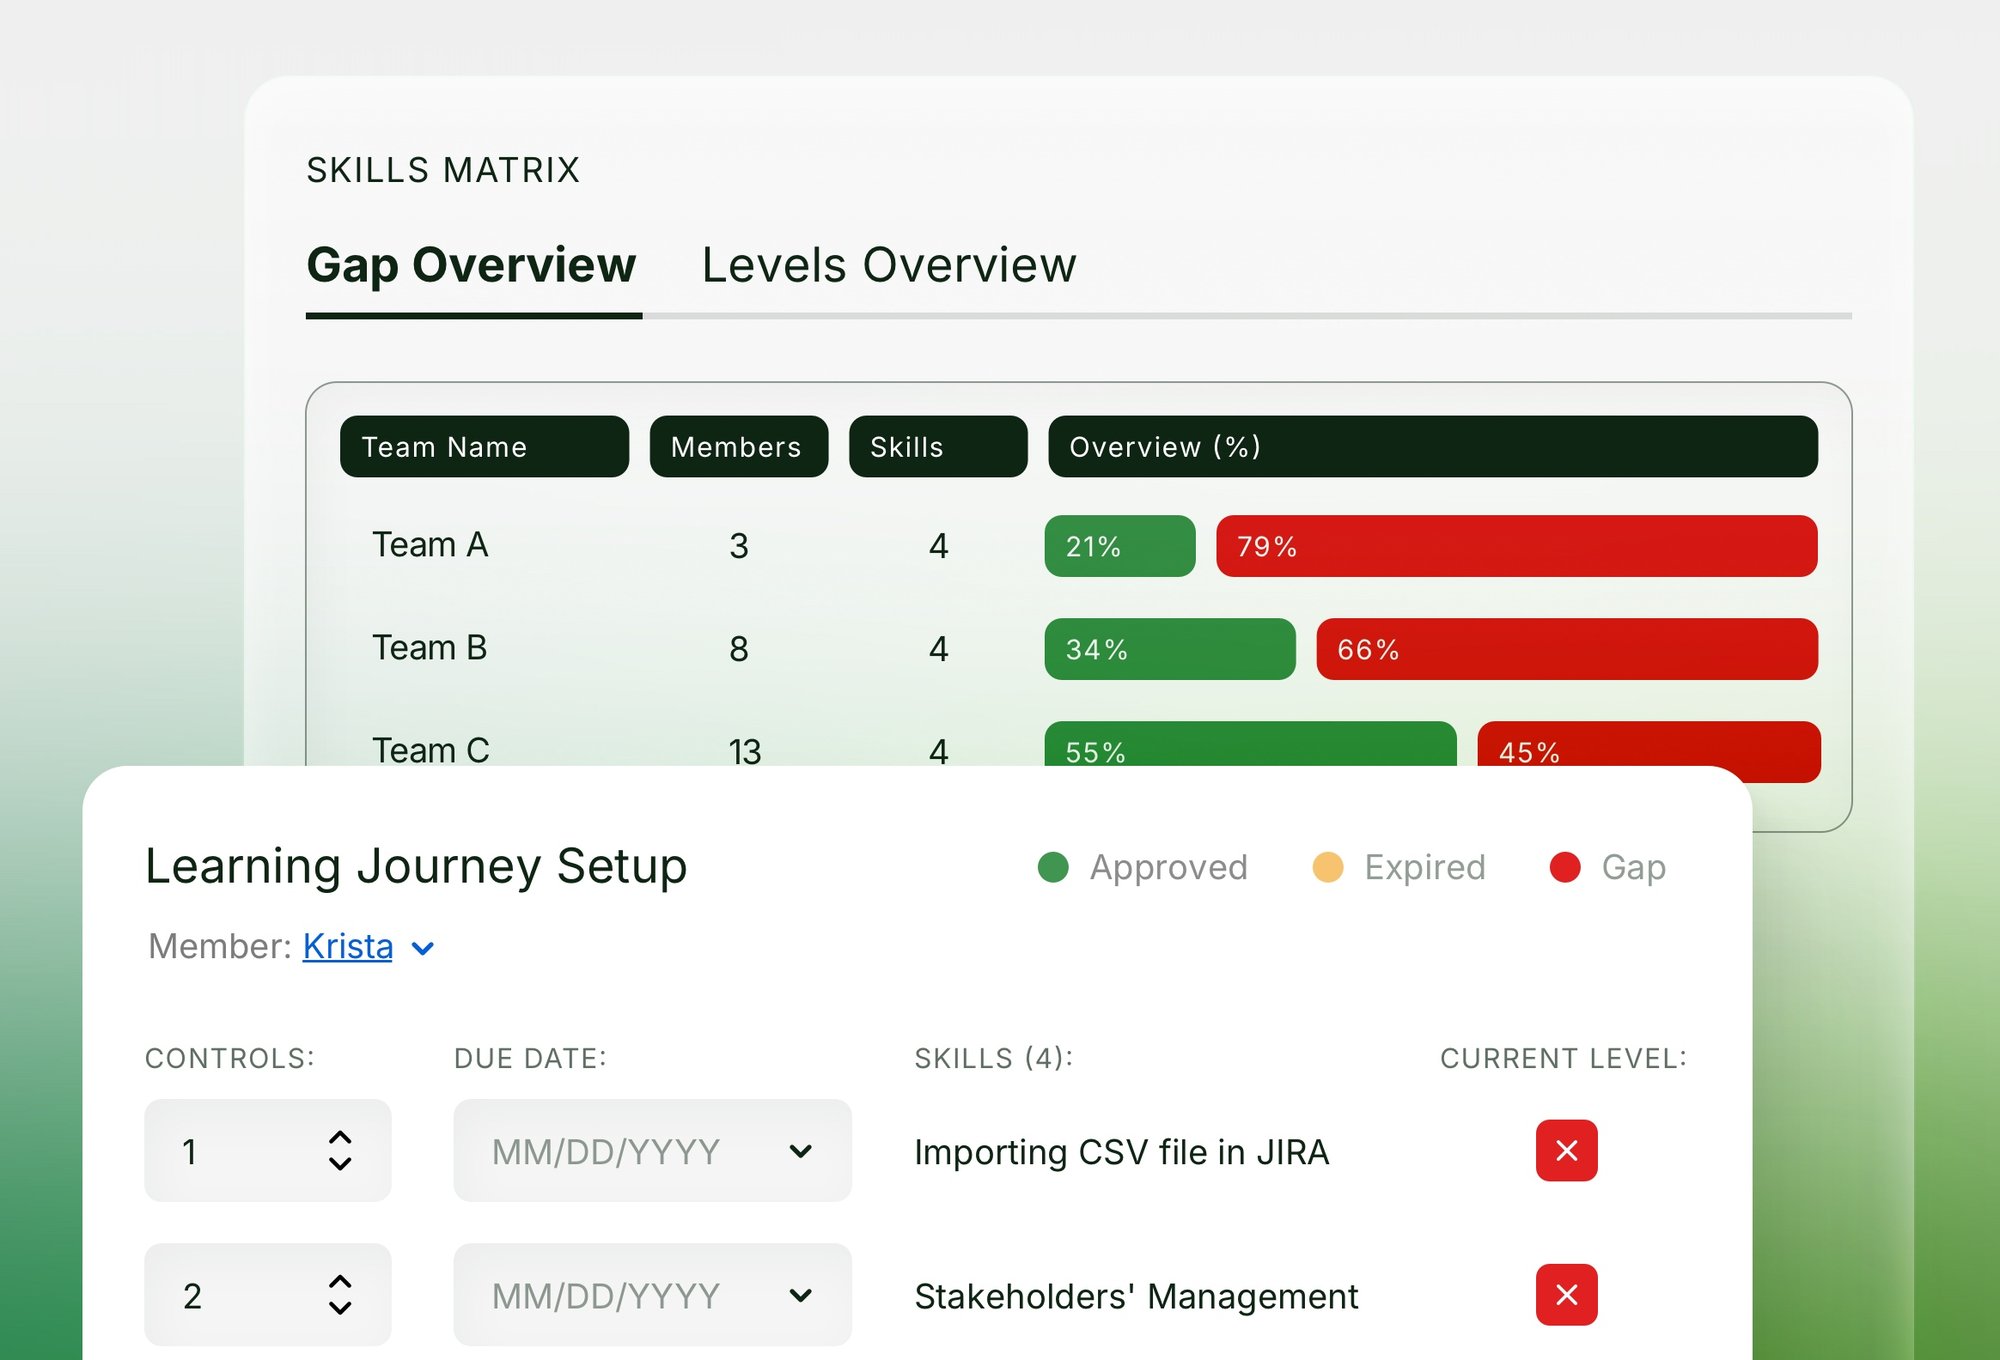Click the Skills column header
The width and height of the screenshot is (2000, 1360).
click(x=938, y=447)
